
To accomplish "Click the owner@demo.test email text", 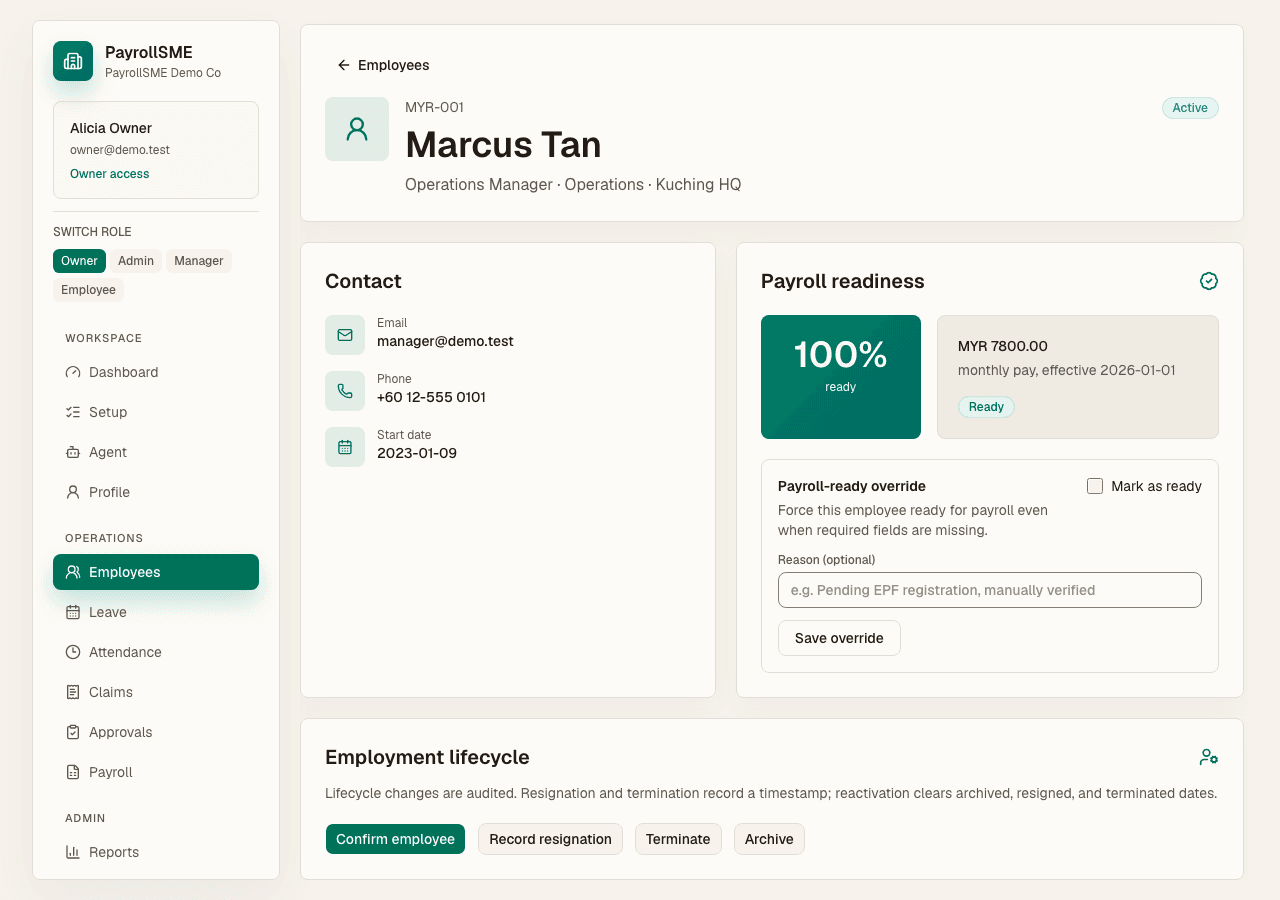I will pyautogui.click(x=120, y=150).
